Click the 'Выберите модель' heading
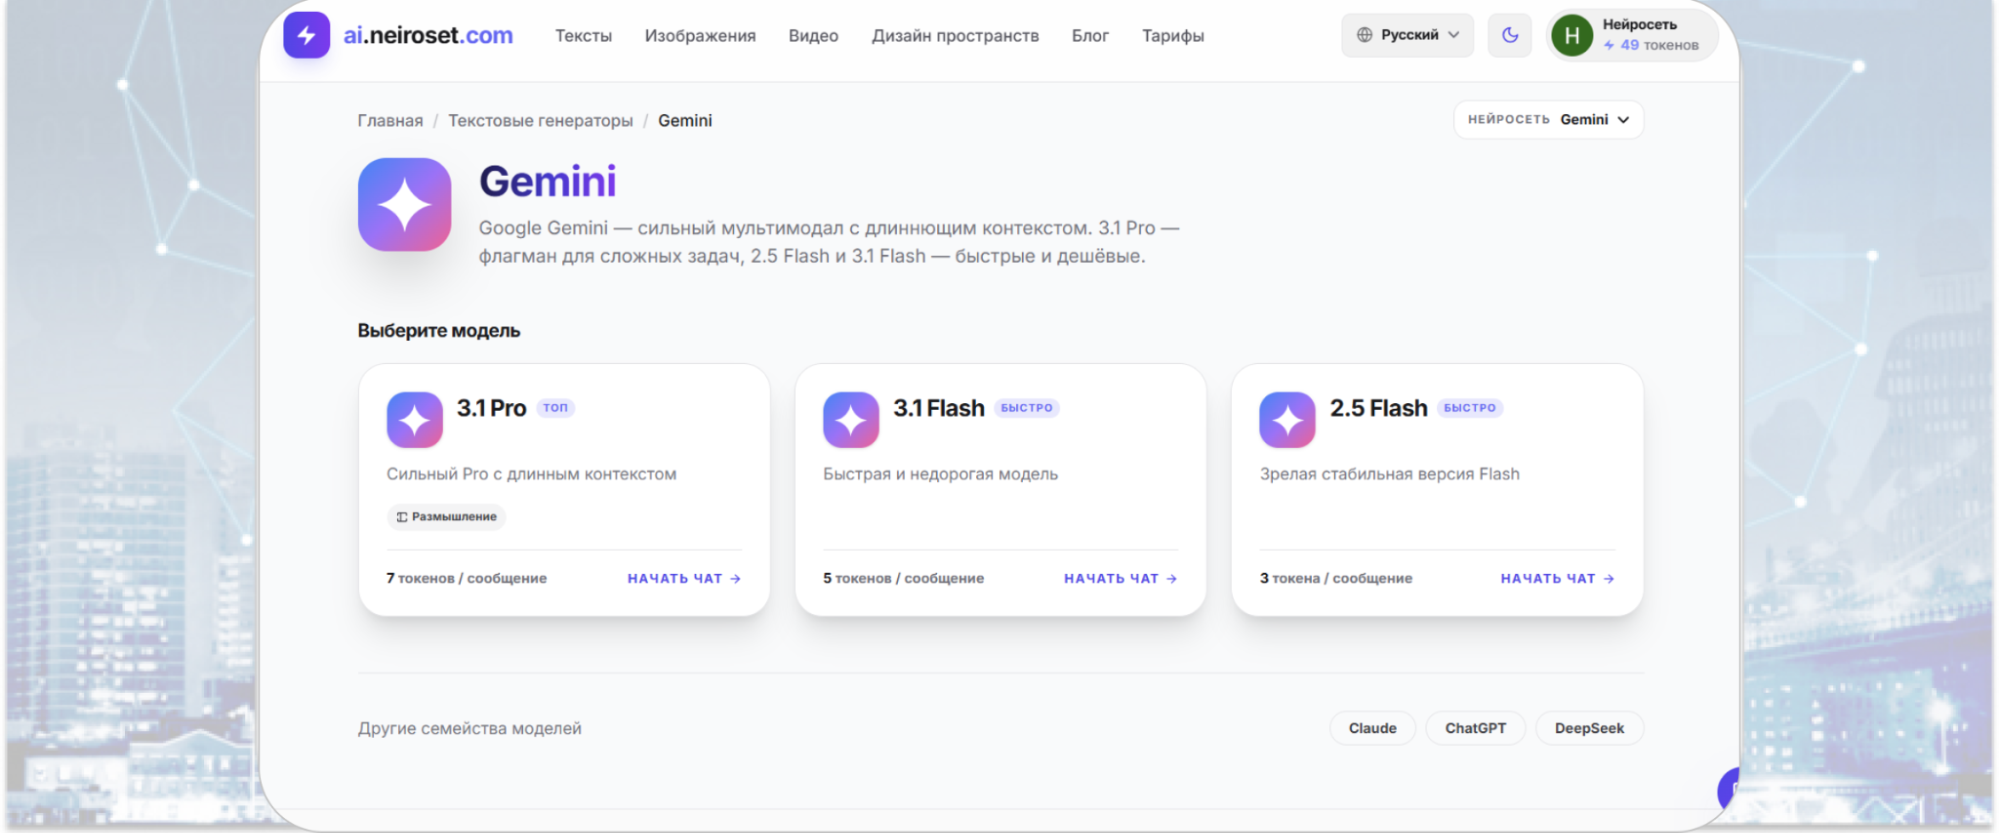The width and height of the screenshot is (1999, 833). pos(439,331)
